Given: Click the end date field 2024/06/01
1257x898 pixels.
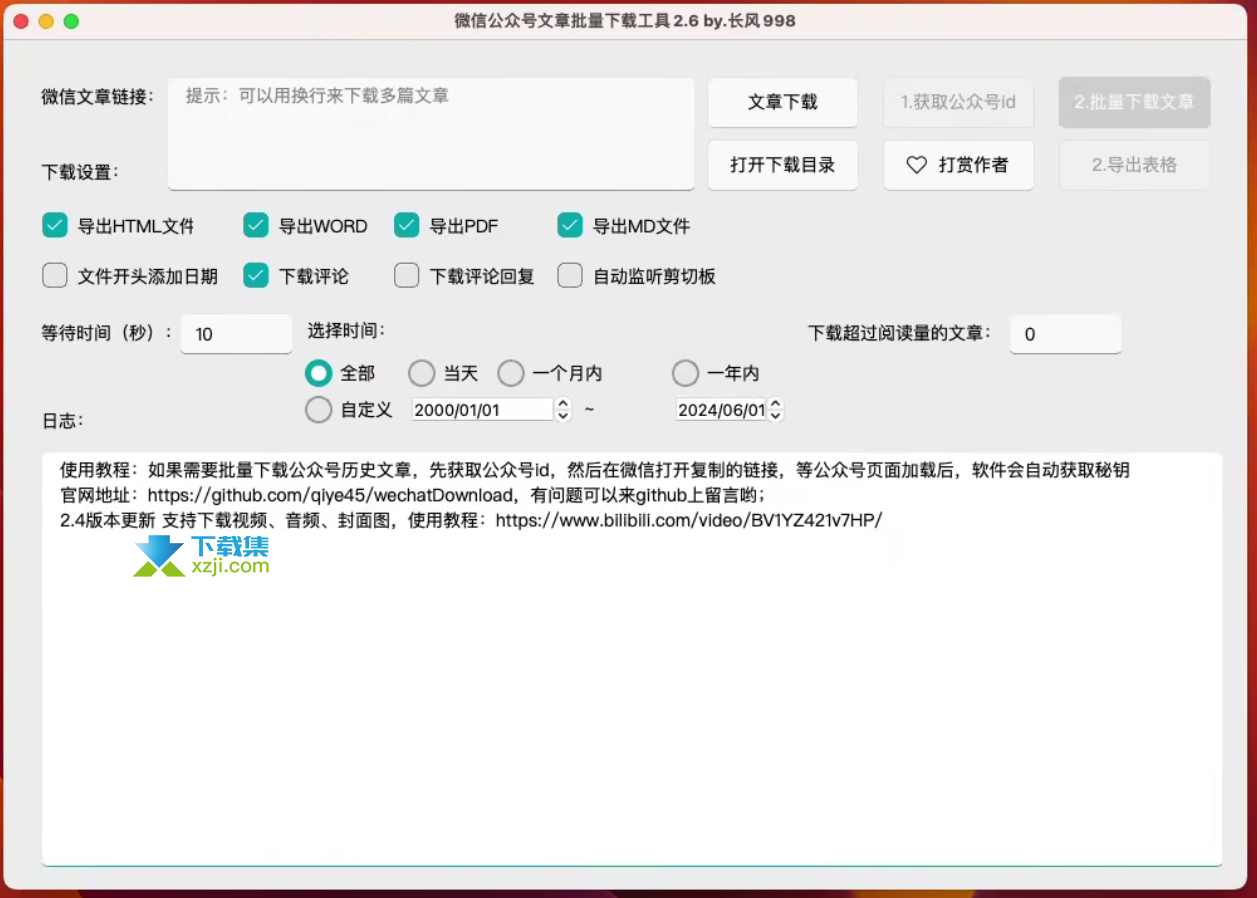Looking at the screenshot, I should [x=721, y=409].
